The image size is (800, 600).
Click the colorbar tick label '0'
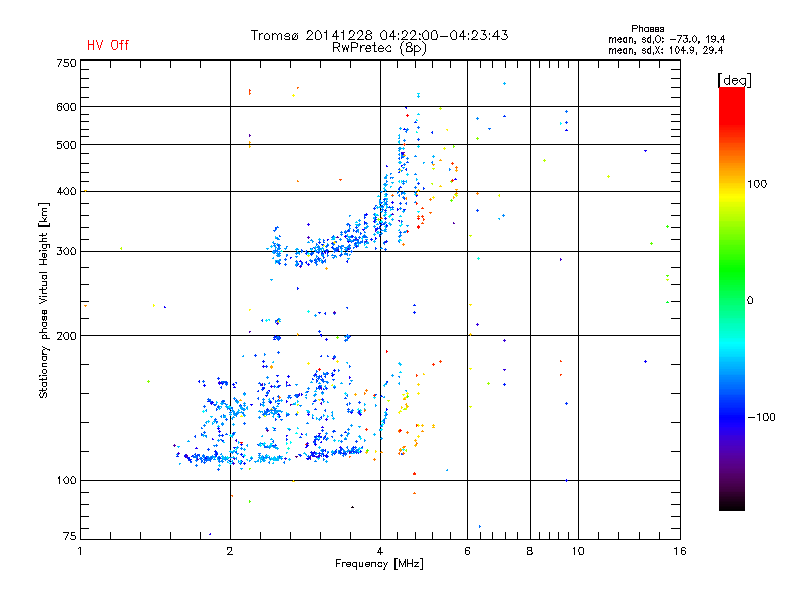pyautogui.click(x=750, y=301)
